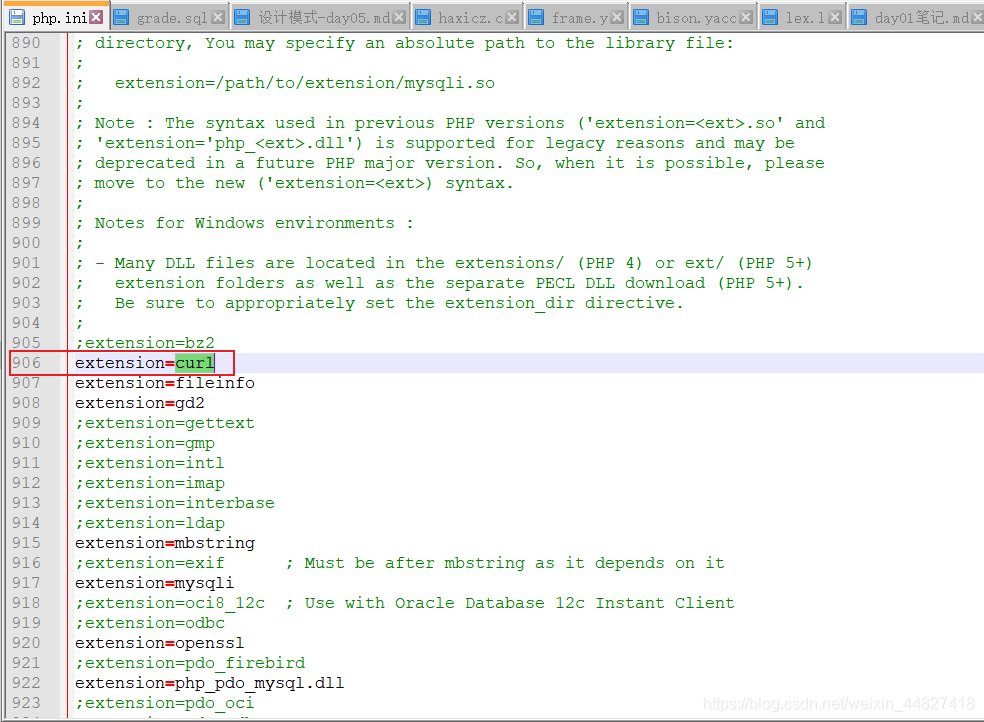Click the ';extension=intl' line

tap(150, 463)
